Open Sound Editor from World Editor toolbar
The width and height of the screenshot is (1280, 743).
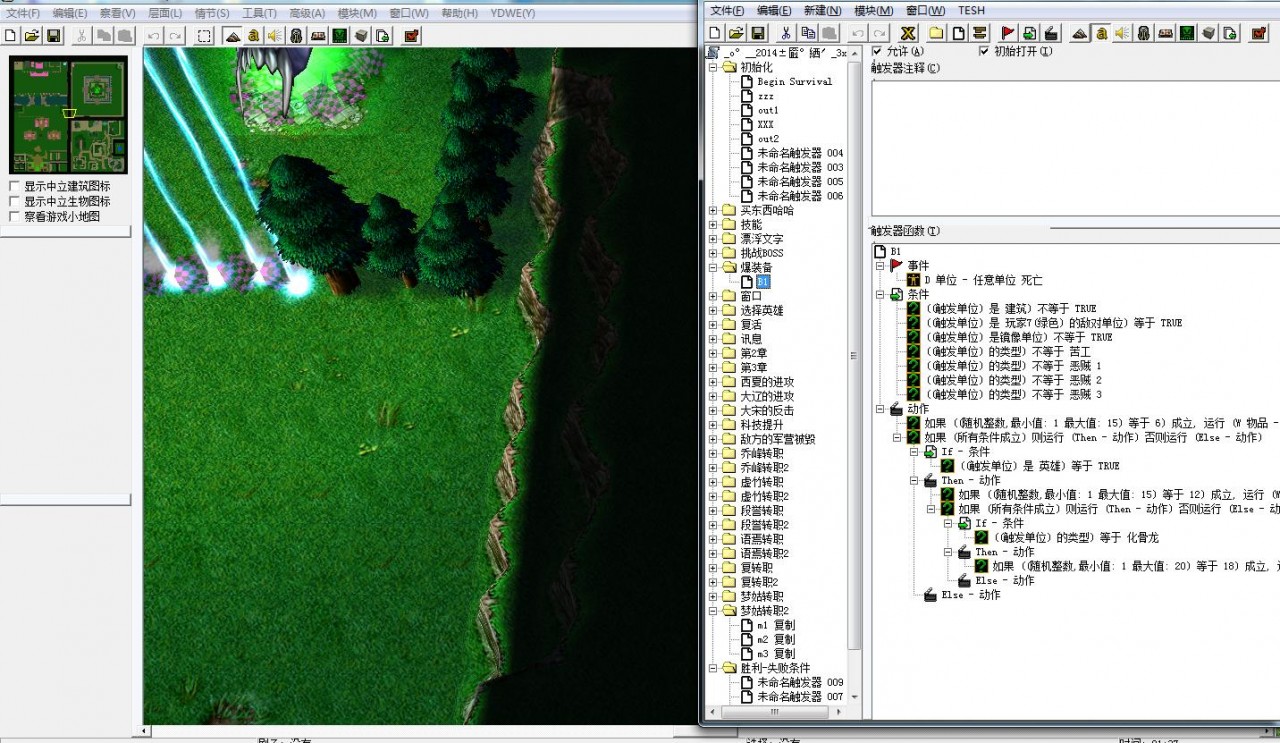coord(275,35)
